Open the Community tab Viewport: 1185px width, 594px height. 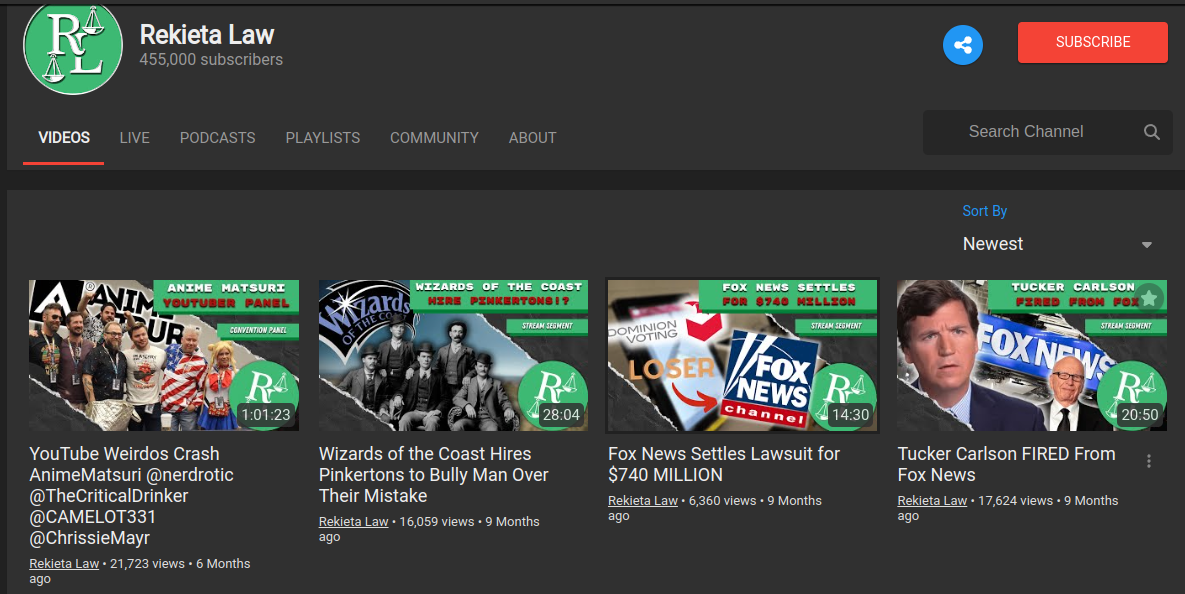(435, 138)
